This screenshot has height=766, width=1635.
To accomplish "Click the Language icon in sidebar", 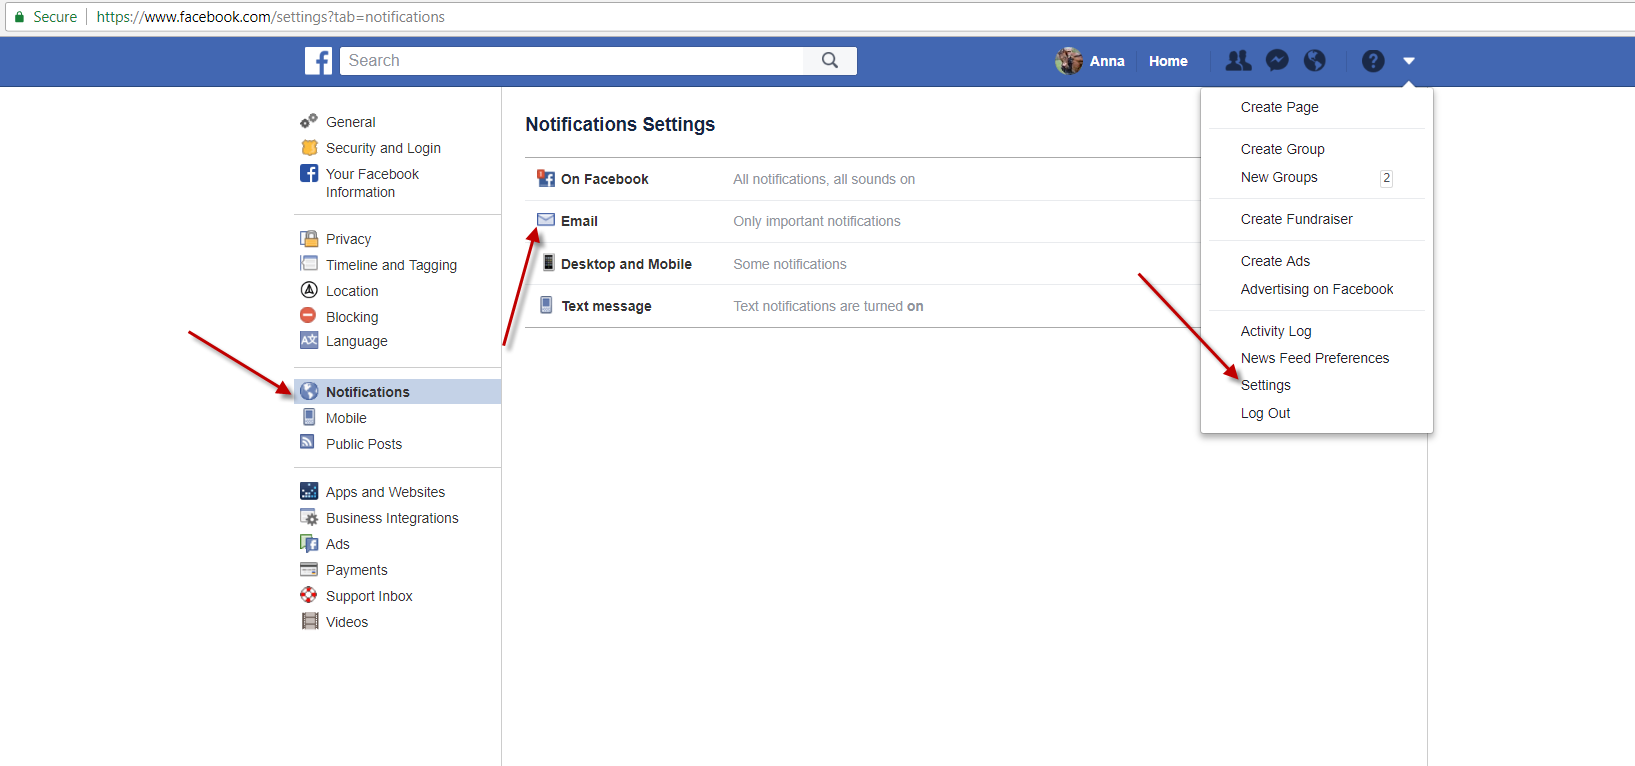I will point(309,340).
